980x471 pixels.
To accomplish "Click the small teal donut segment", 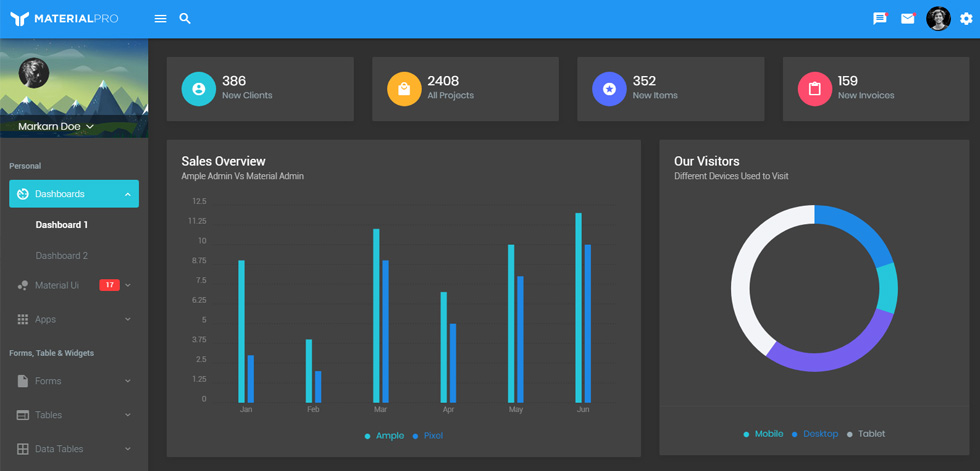I will click(x=888, y=289).
